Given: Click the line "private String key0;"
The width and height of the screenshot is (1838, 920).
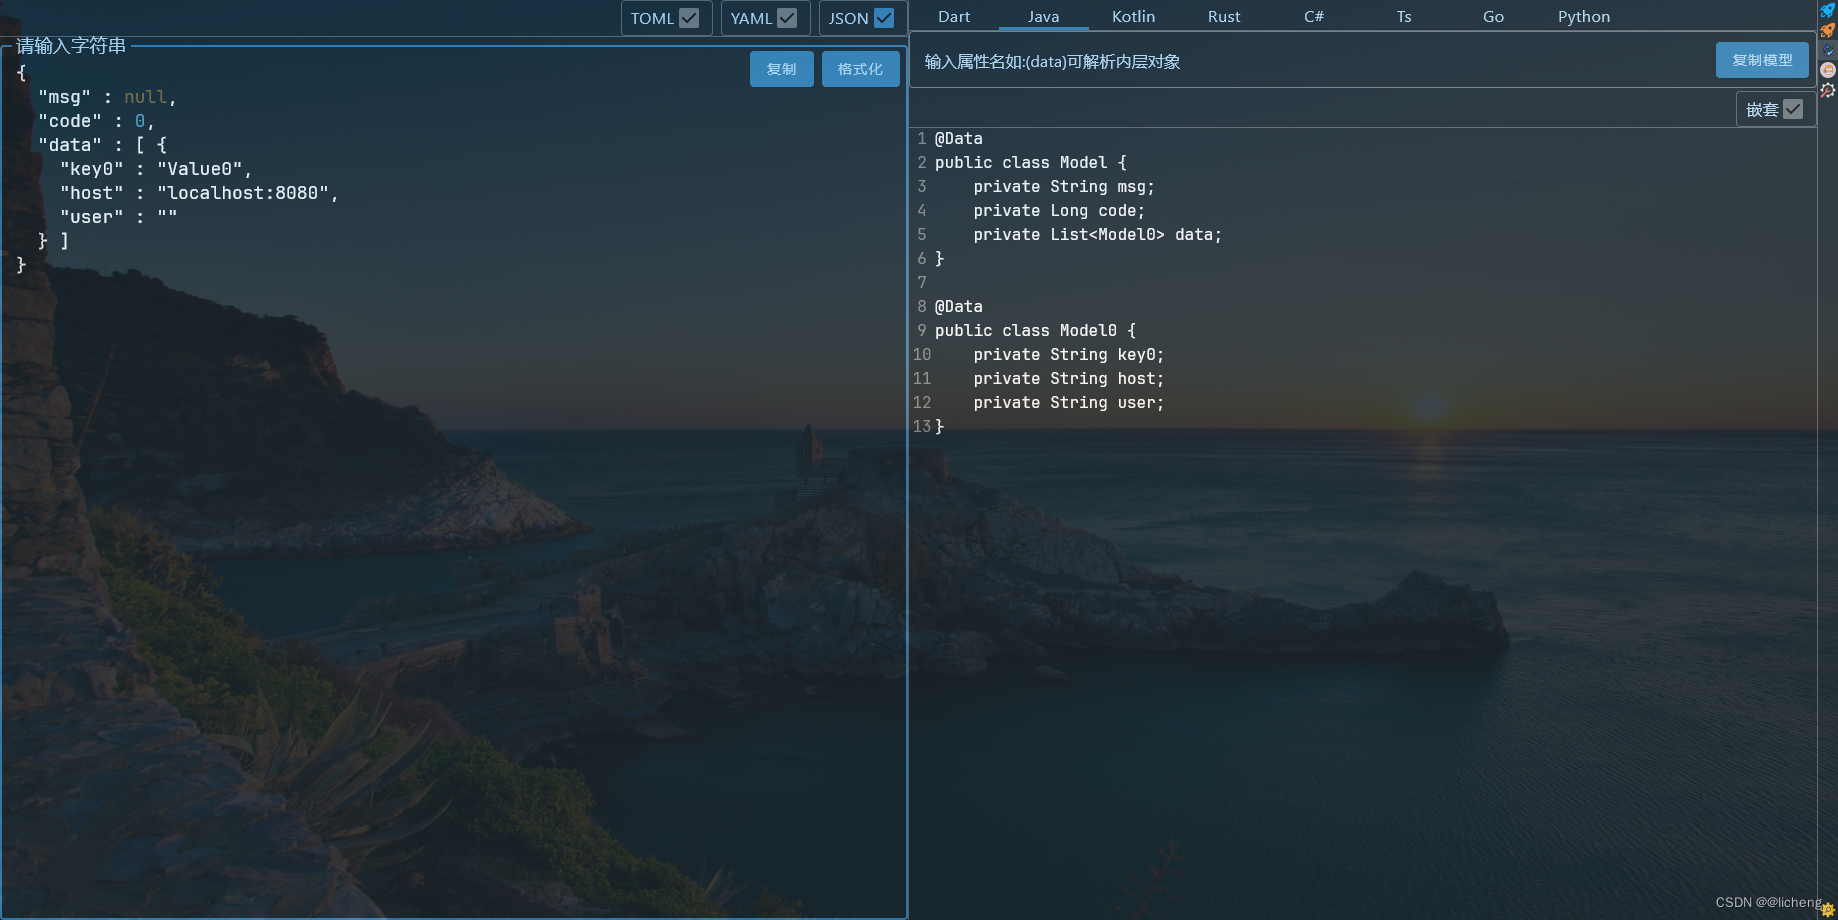Looking at the screenshot, I should click(x=1068, y=355).
